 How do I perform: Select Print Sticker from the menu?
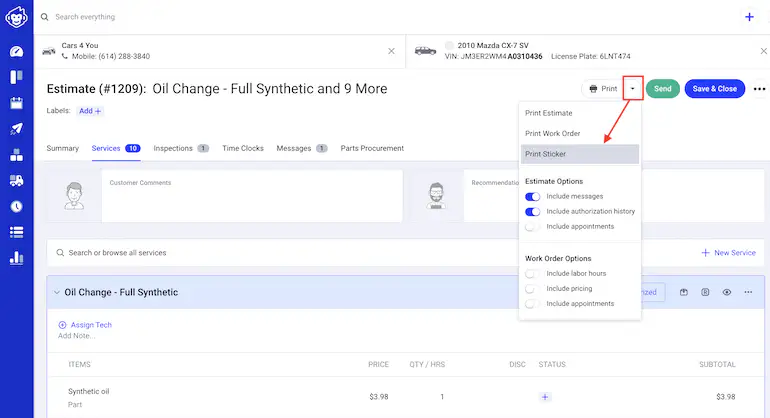tap(579, 154)
